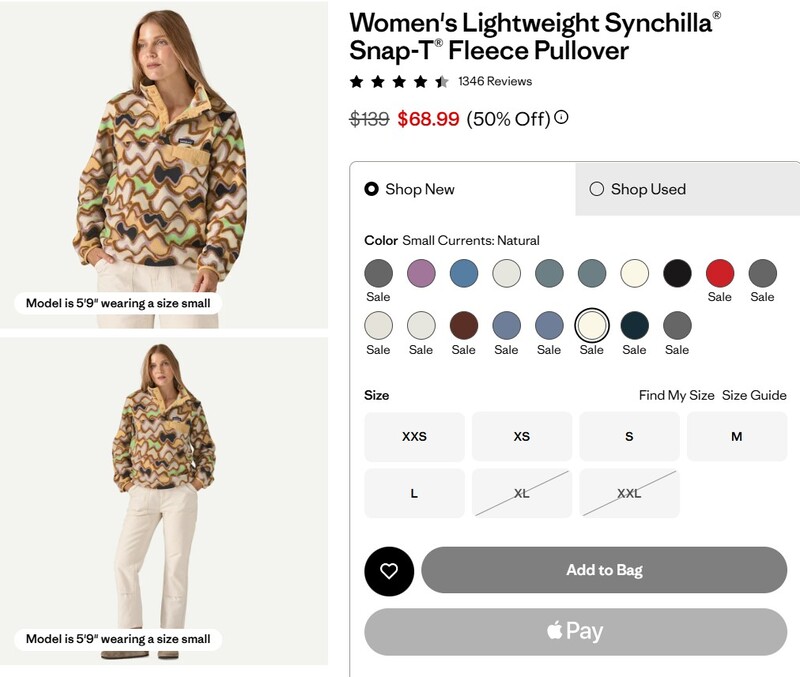Viewport: 800px width, 677px height.
Task: Select size XXS
Action: 414,437
